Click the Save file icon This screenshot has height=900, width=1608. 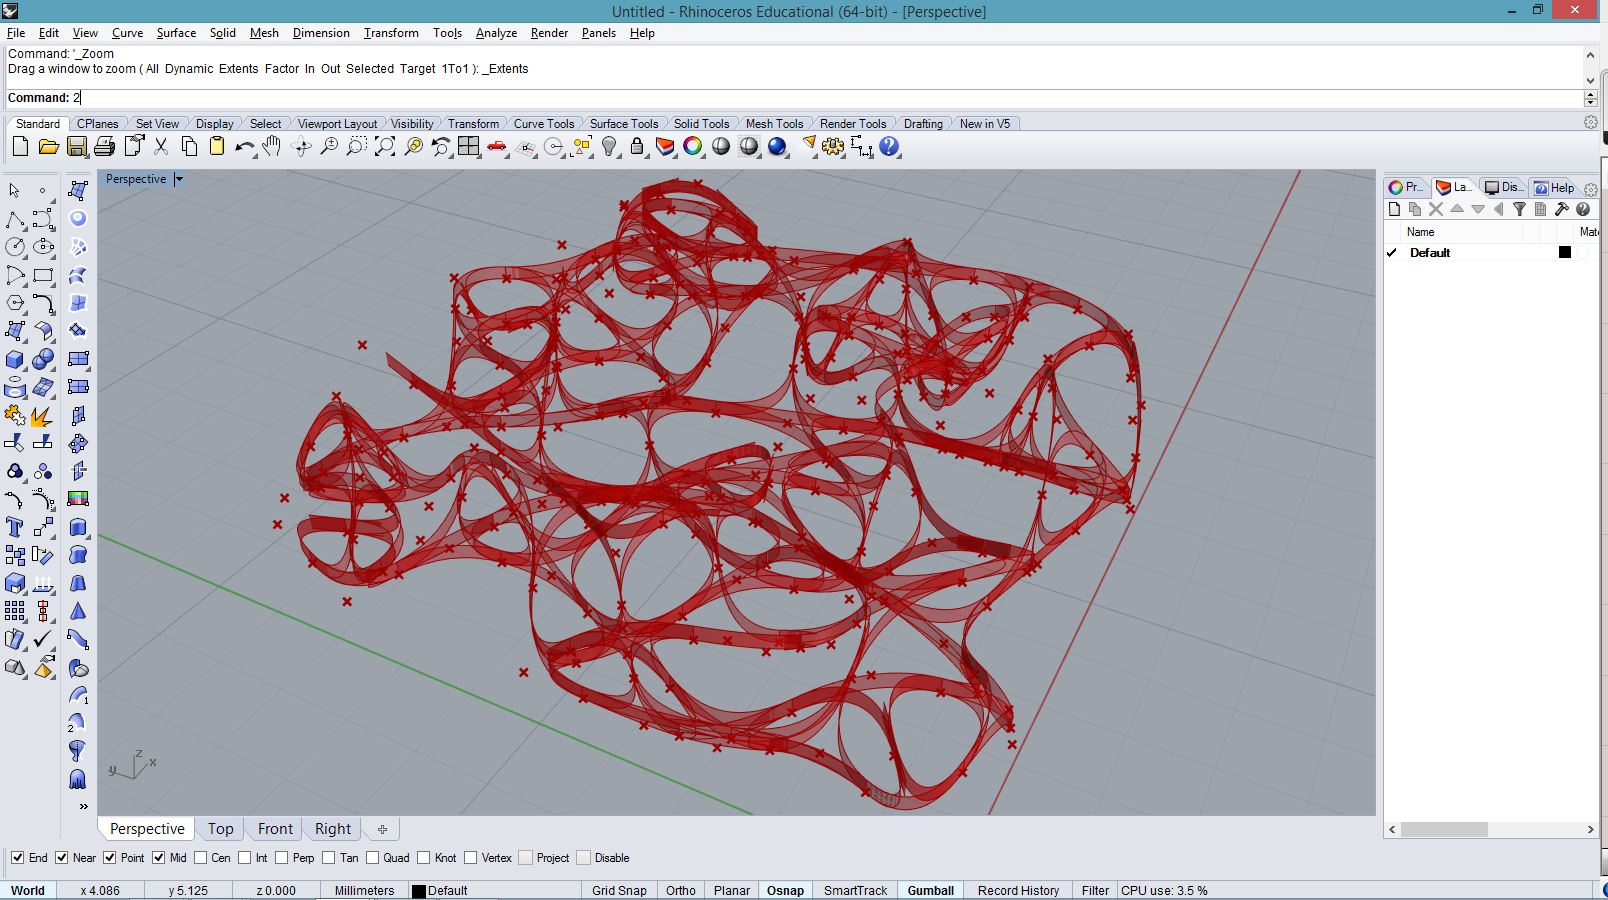point(76,147)
